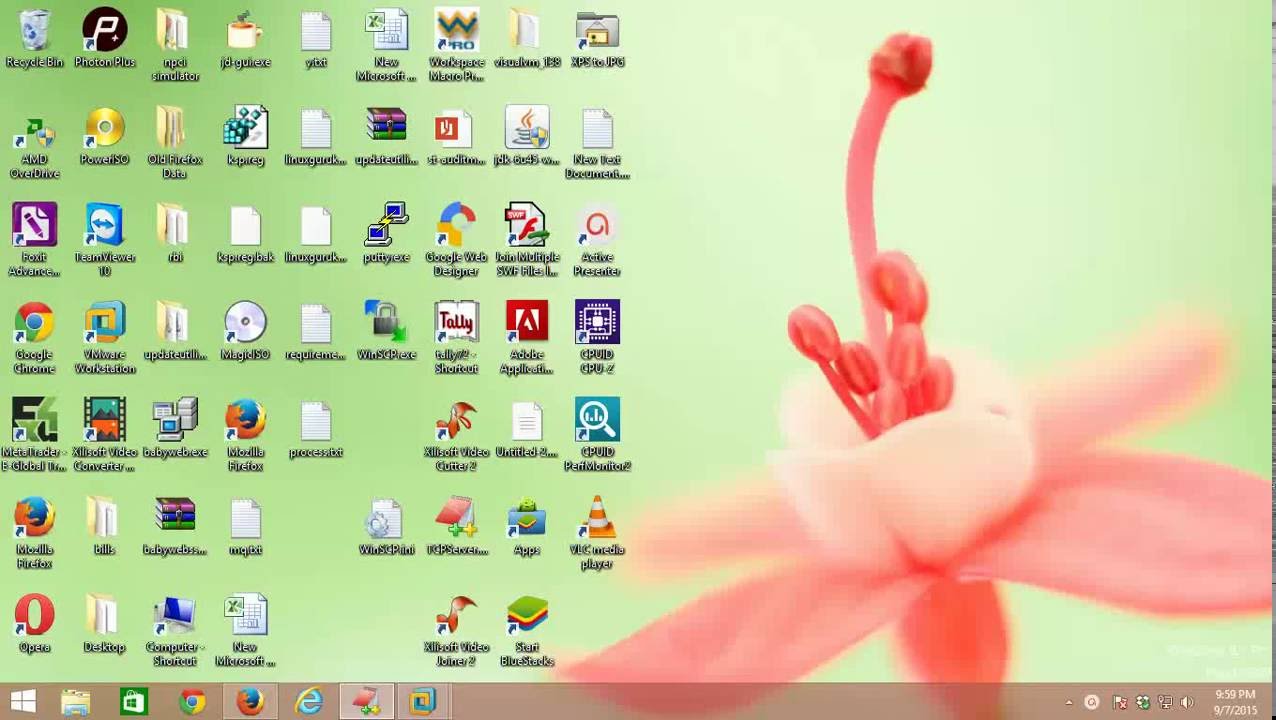Select the visualvm_138 folder
The image size is (1276, 720).
(x=526, y=30)
